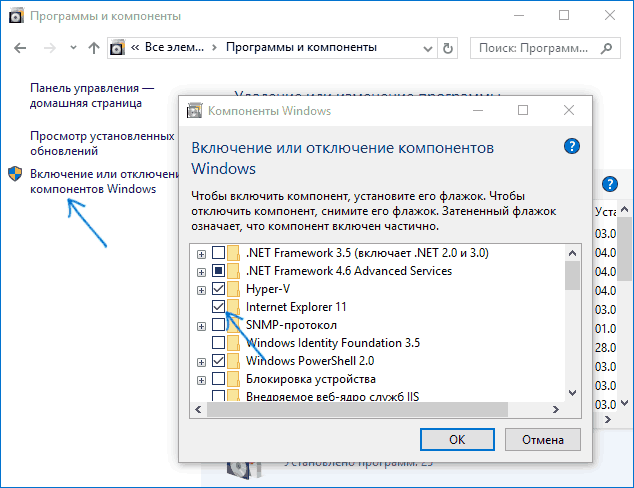Expand the Hyper-V node
Viewport: 634px width, 488px height.
point(201,290)
